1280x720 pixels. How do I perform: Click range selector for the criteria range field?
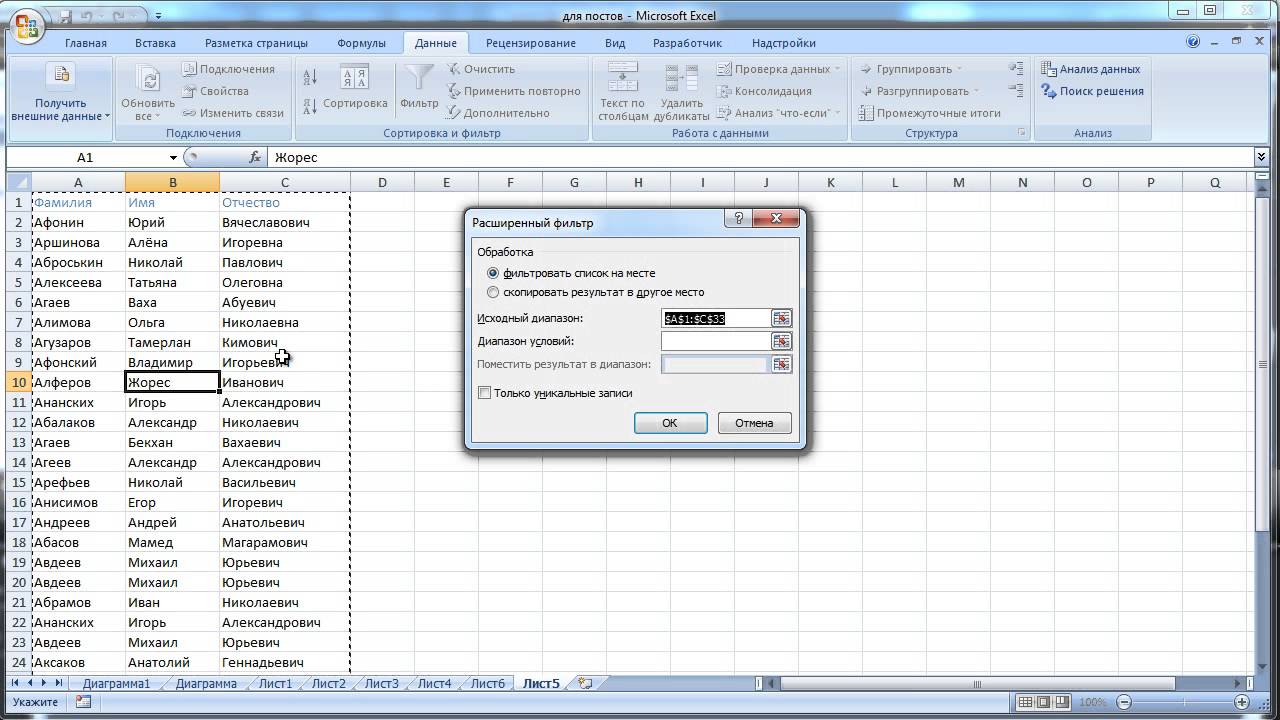click(x=781, y=341)
